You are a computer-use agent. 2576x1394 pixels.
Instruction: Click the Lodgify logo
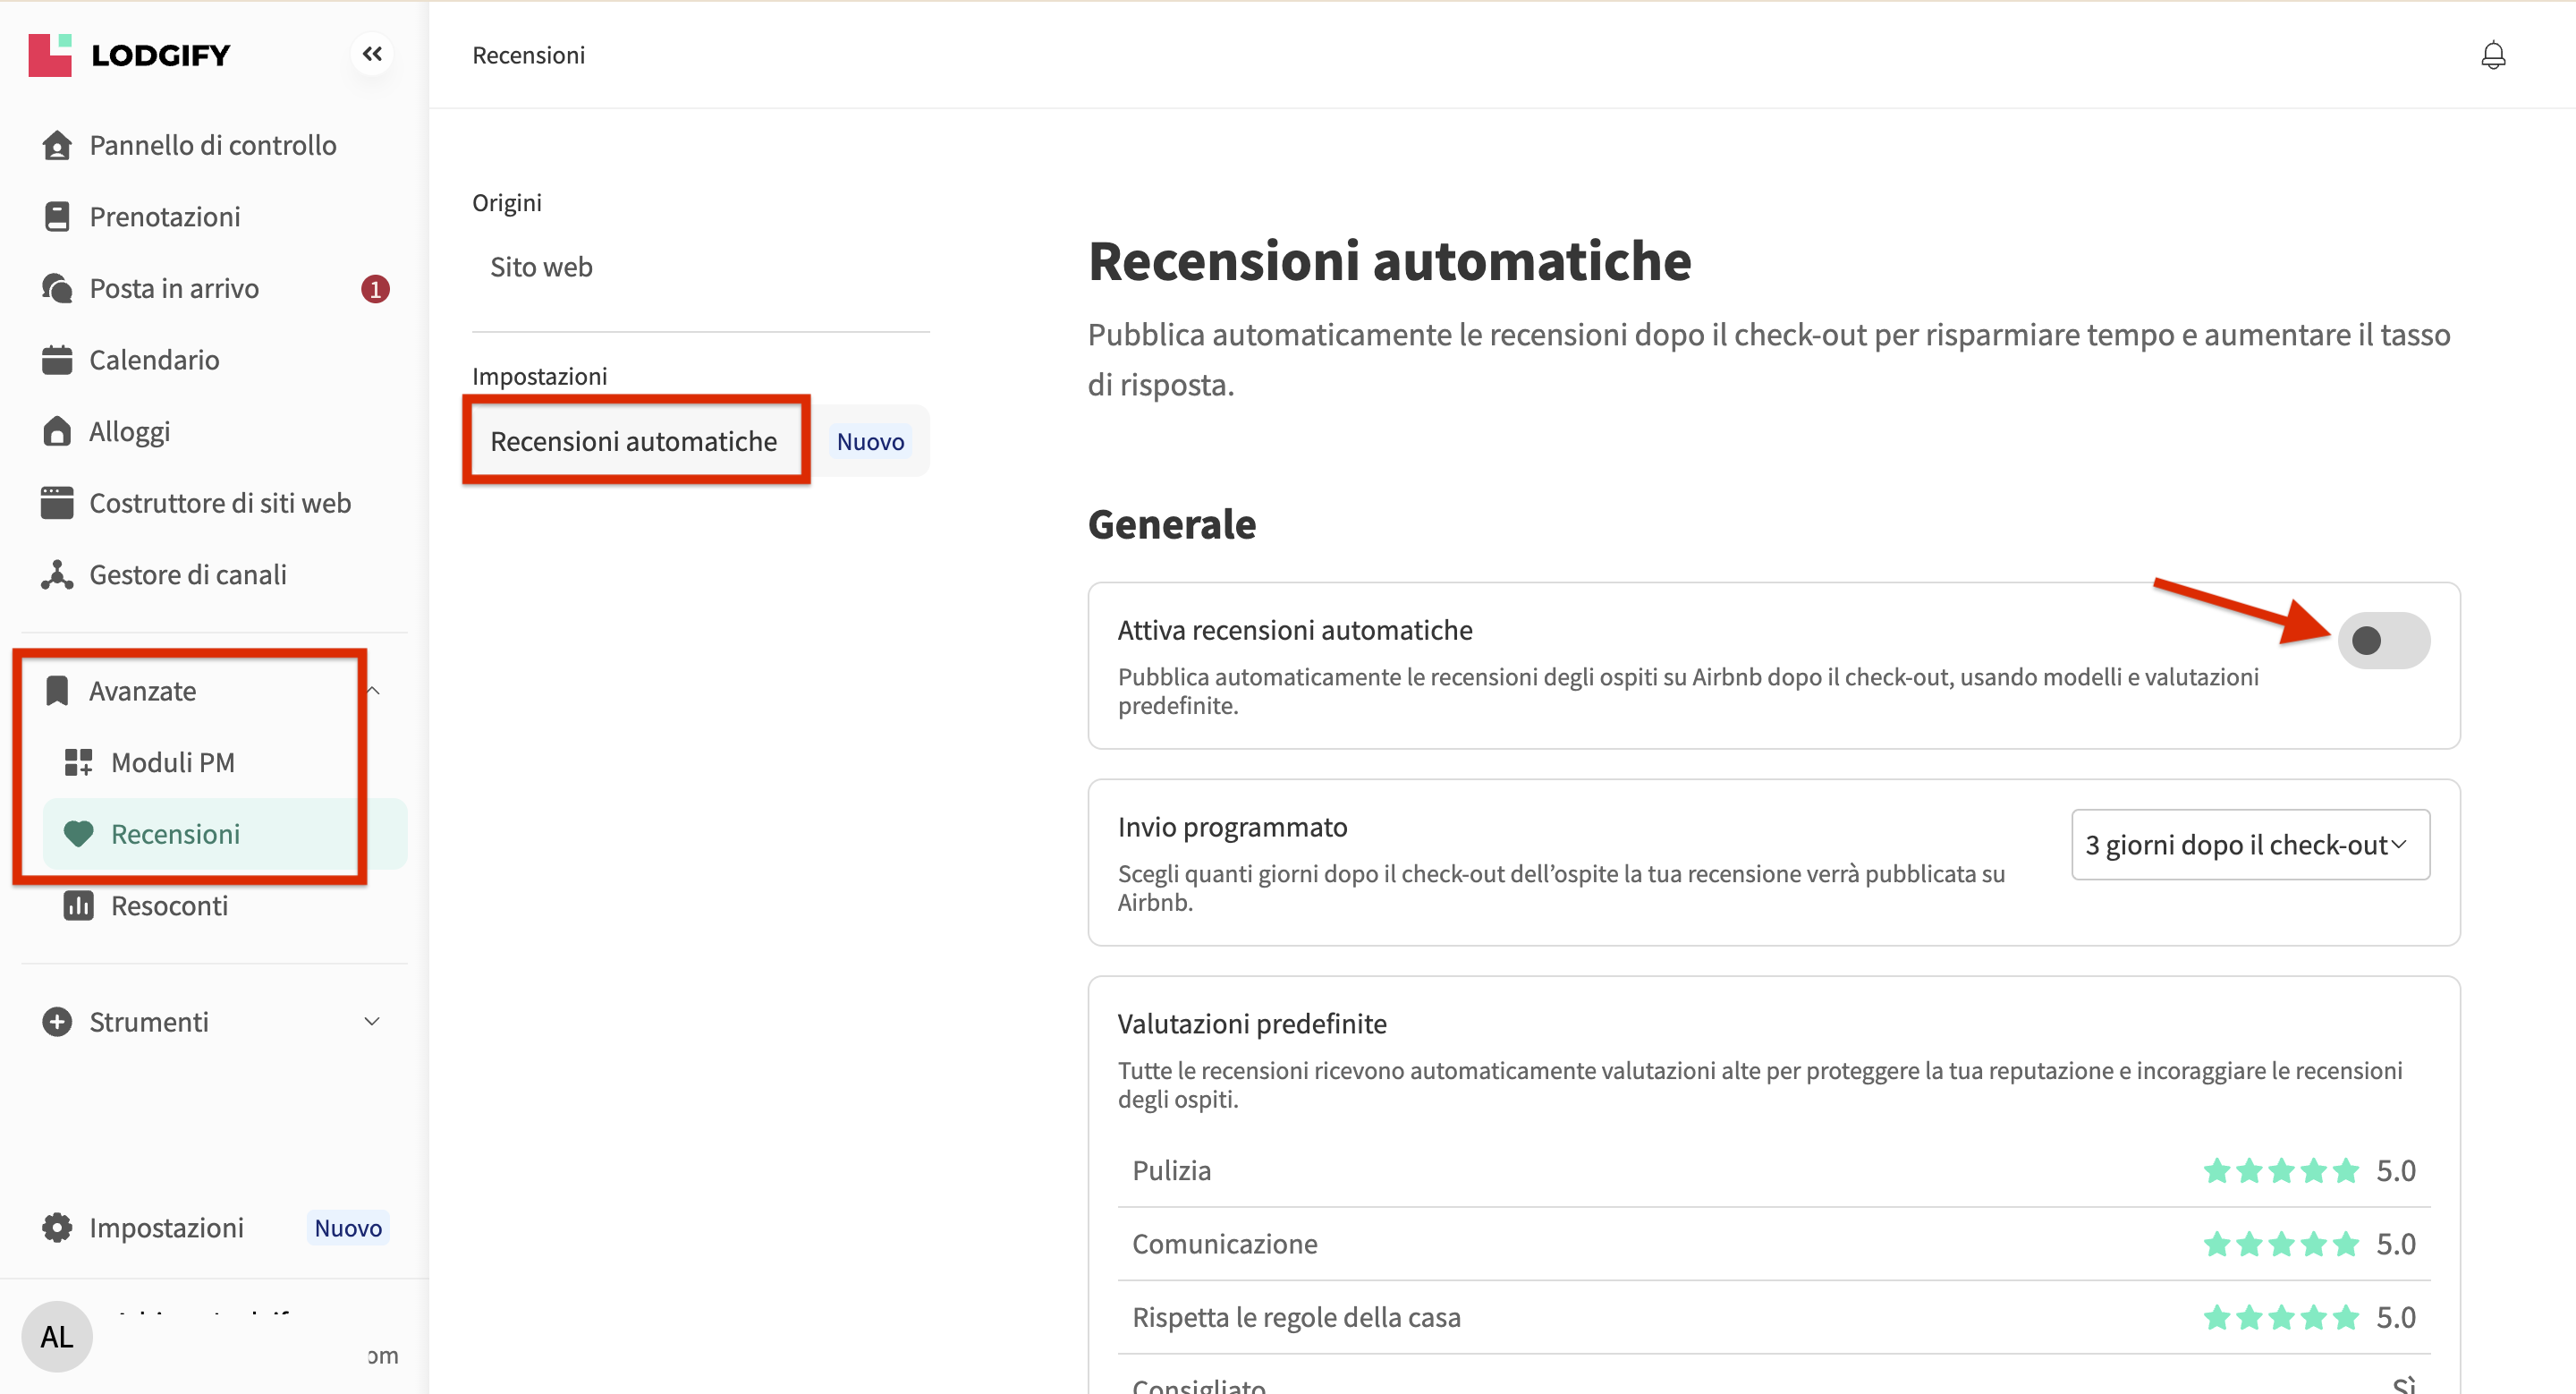(129, 55)
